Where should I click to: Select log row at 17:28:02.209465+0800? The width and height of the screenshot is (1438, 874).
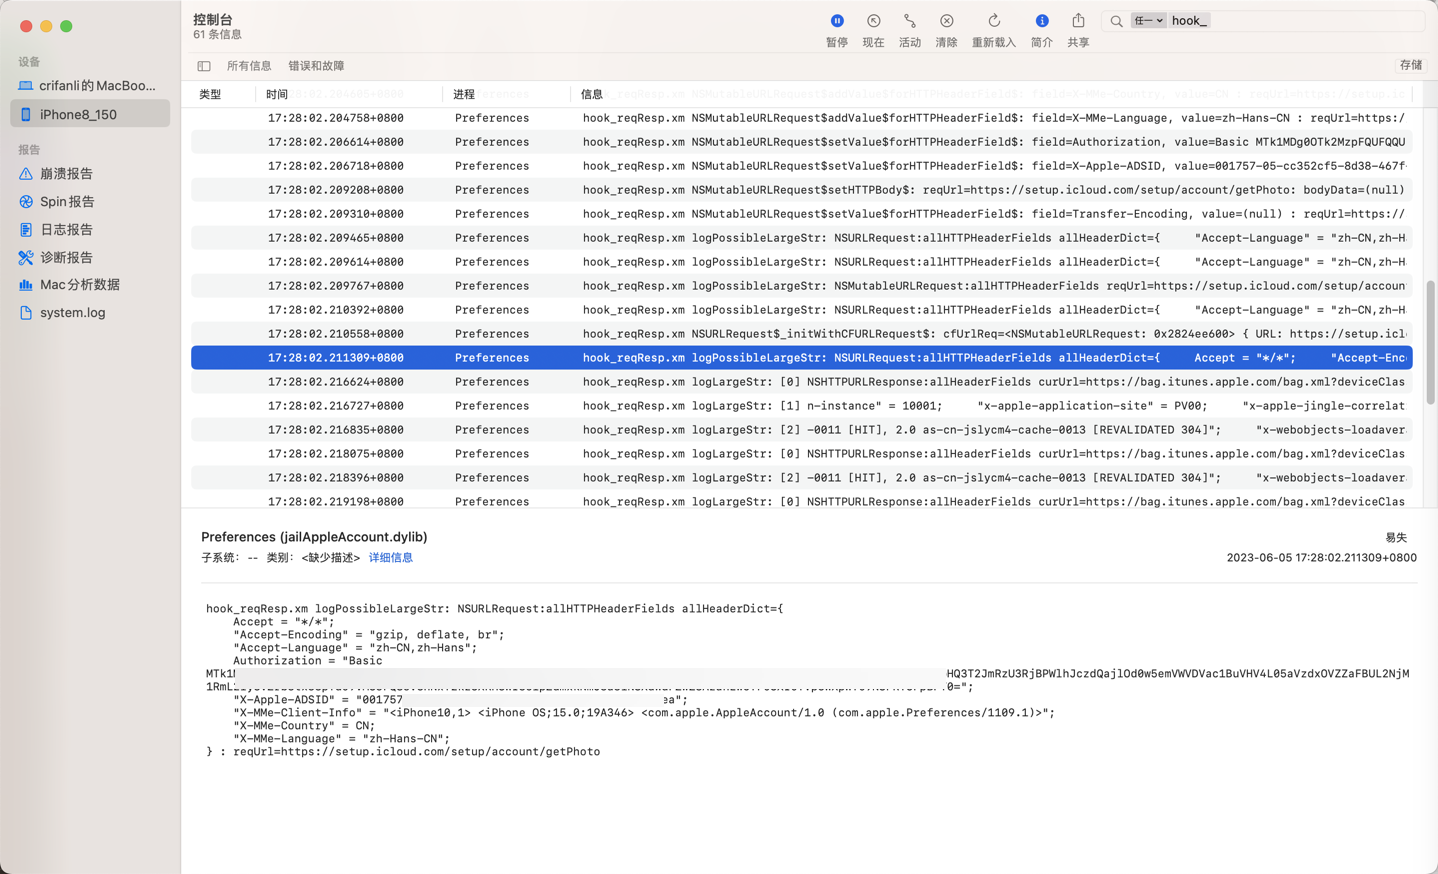pos(802,238)
